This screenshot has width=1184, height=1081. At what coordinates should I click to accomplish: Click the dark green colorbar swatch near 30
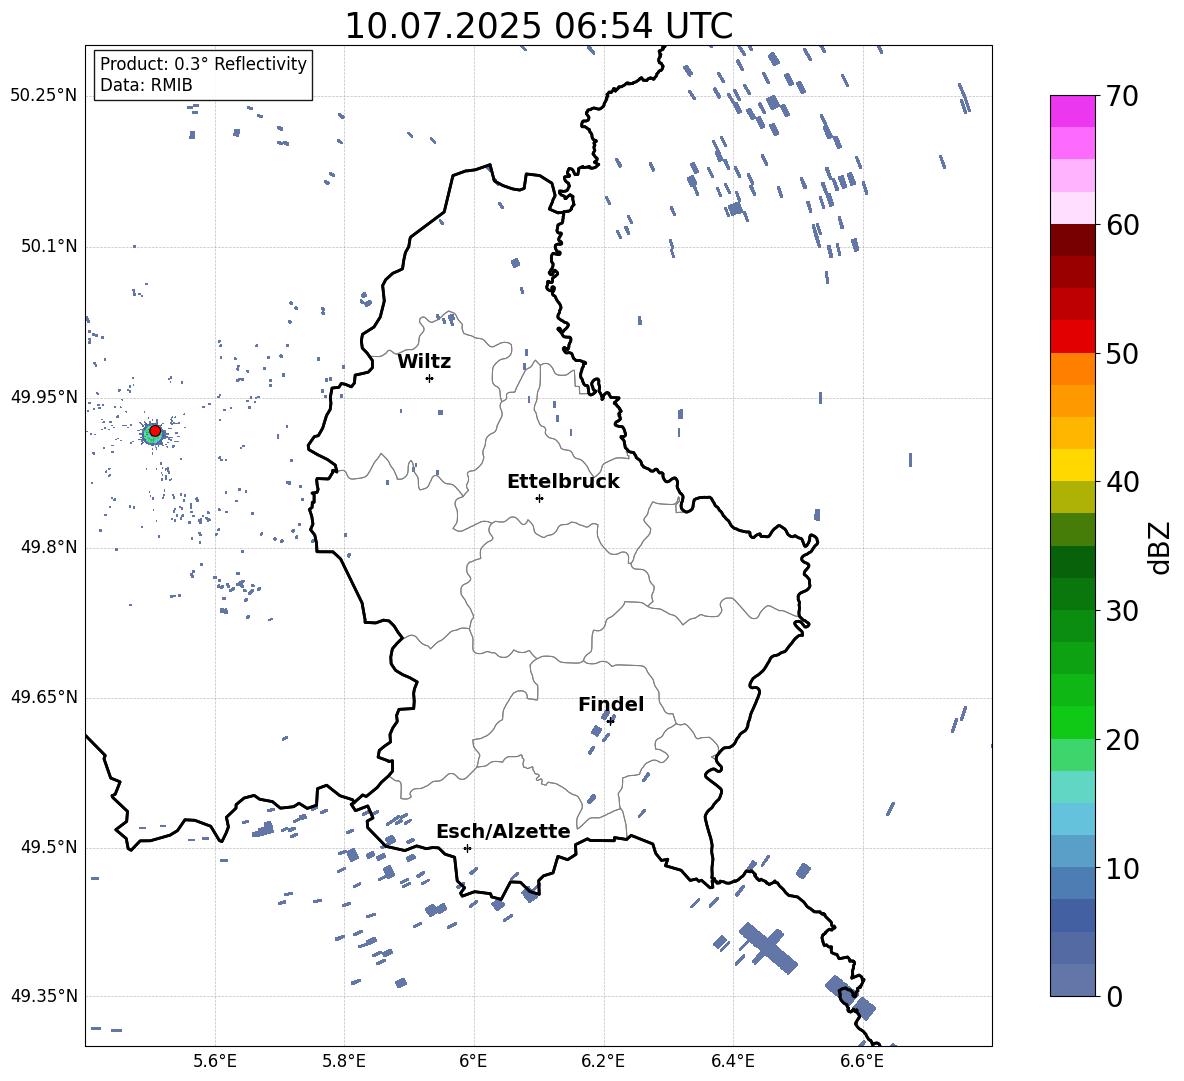[x=1072, y=594]
